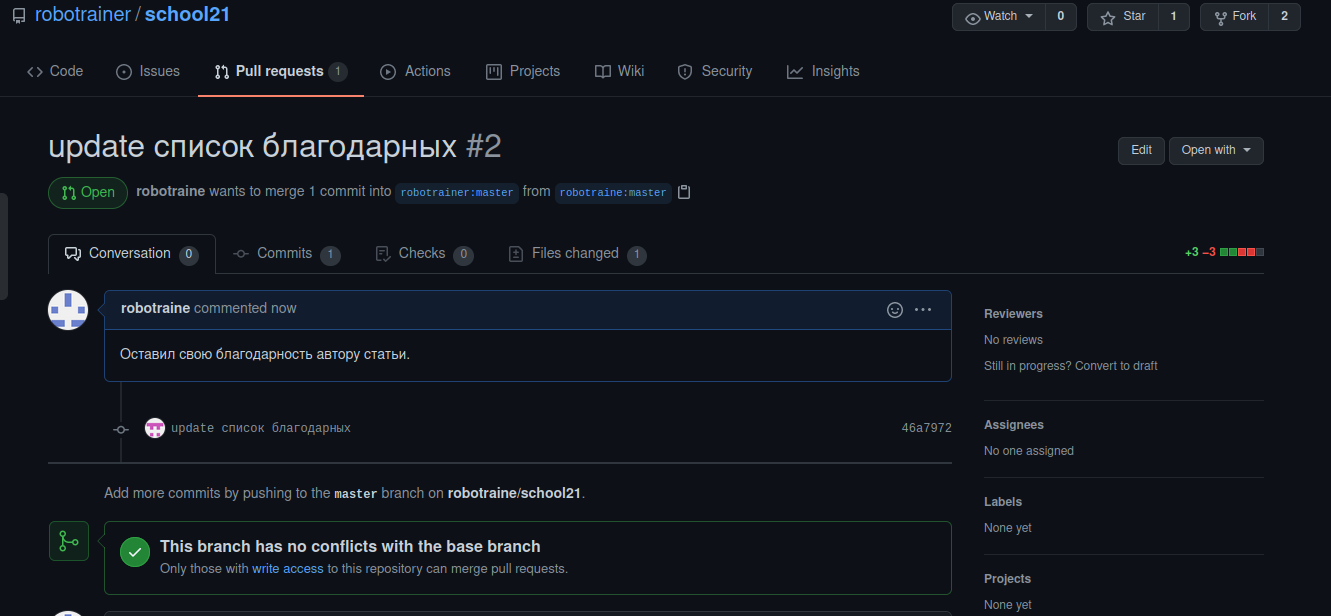The image size is (1331, 616).
Task: Fork the repository
Action: 1234,17
